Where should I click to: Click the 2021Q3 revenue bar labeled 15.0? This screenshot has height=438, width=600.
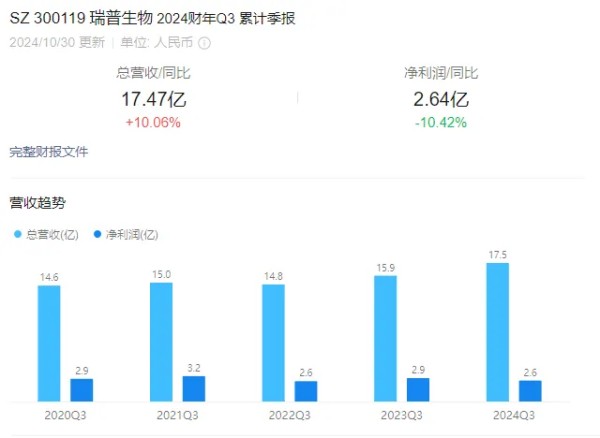[161, 342]
